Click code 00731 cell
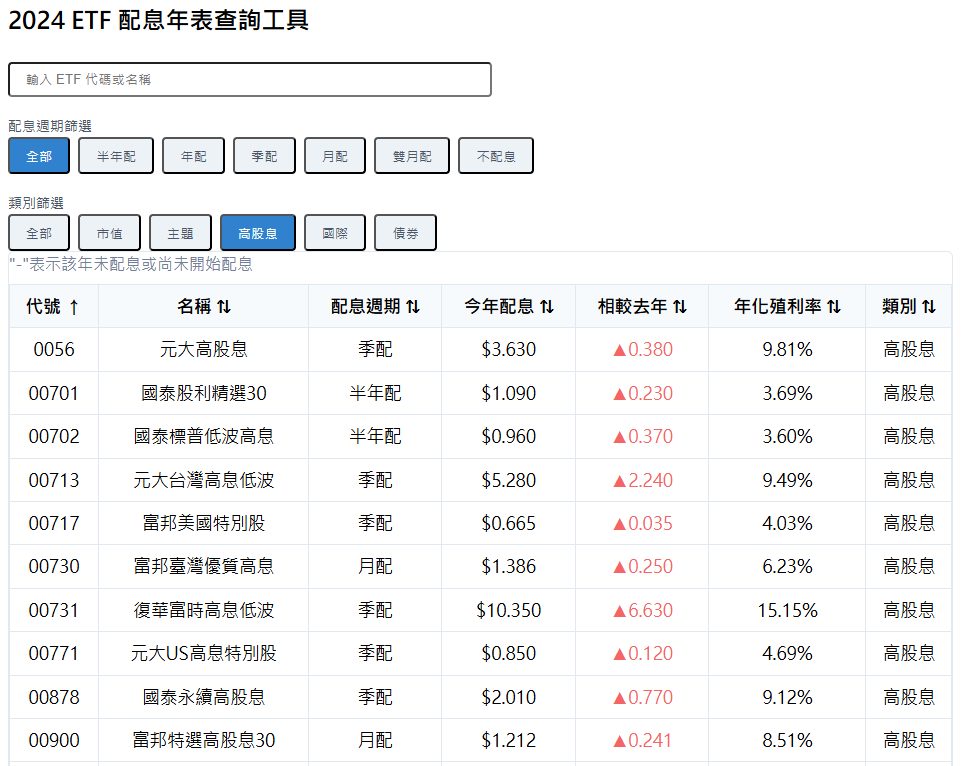Screen dimensions: 961x766 pos(54,610)
